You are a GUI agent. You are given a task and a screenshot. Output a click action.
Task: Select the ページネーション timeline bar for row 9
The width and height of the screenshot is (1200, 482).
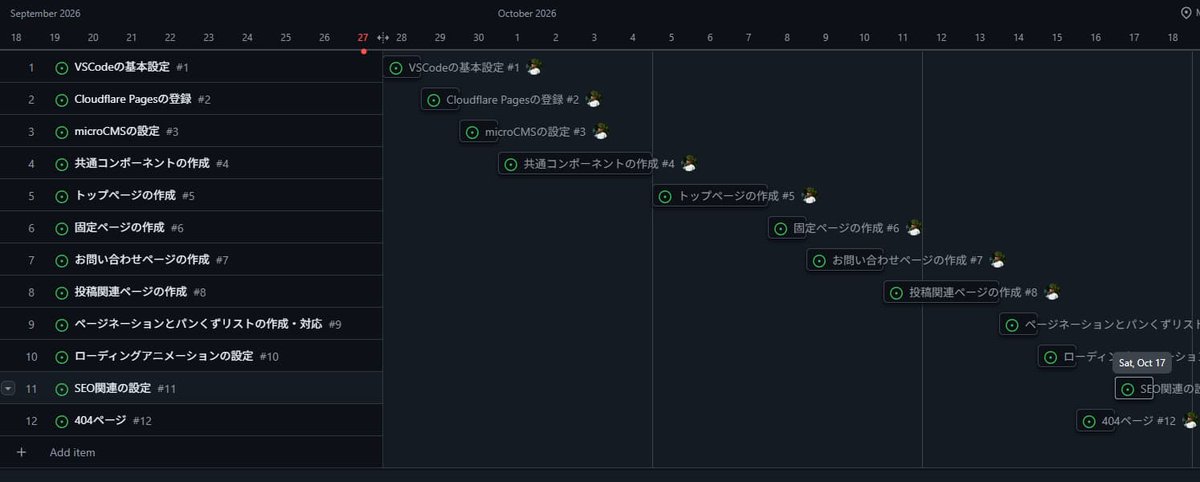point(1018,324)
